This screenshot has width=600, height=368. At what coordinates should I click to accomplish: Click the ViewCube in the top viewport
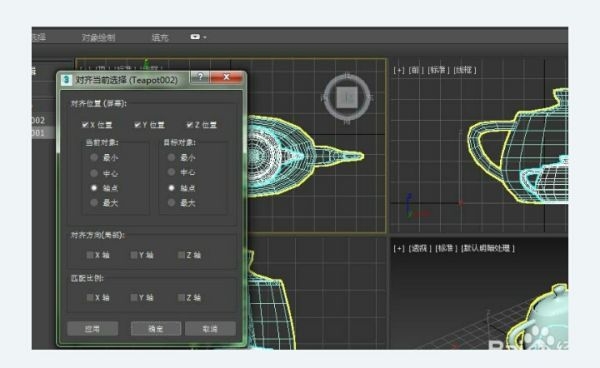(347, 97)
